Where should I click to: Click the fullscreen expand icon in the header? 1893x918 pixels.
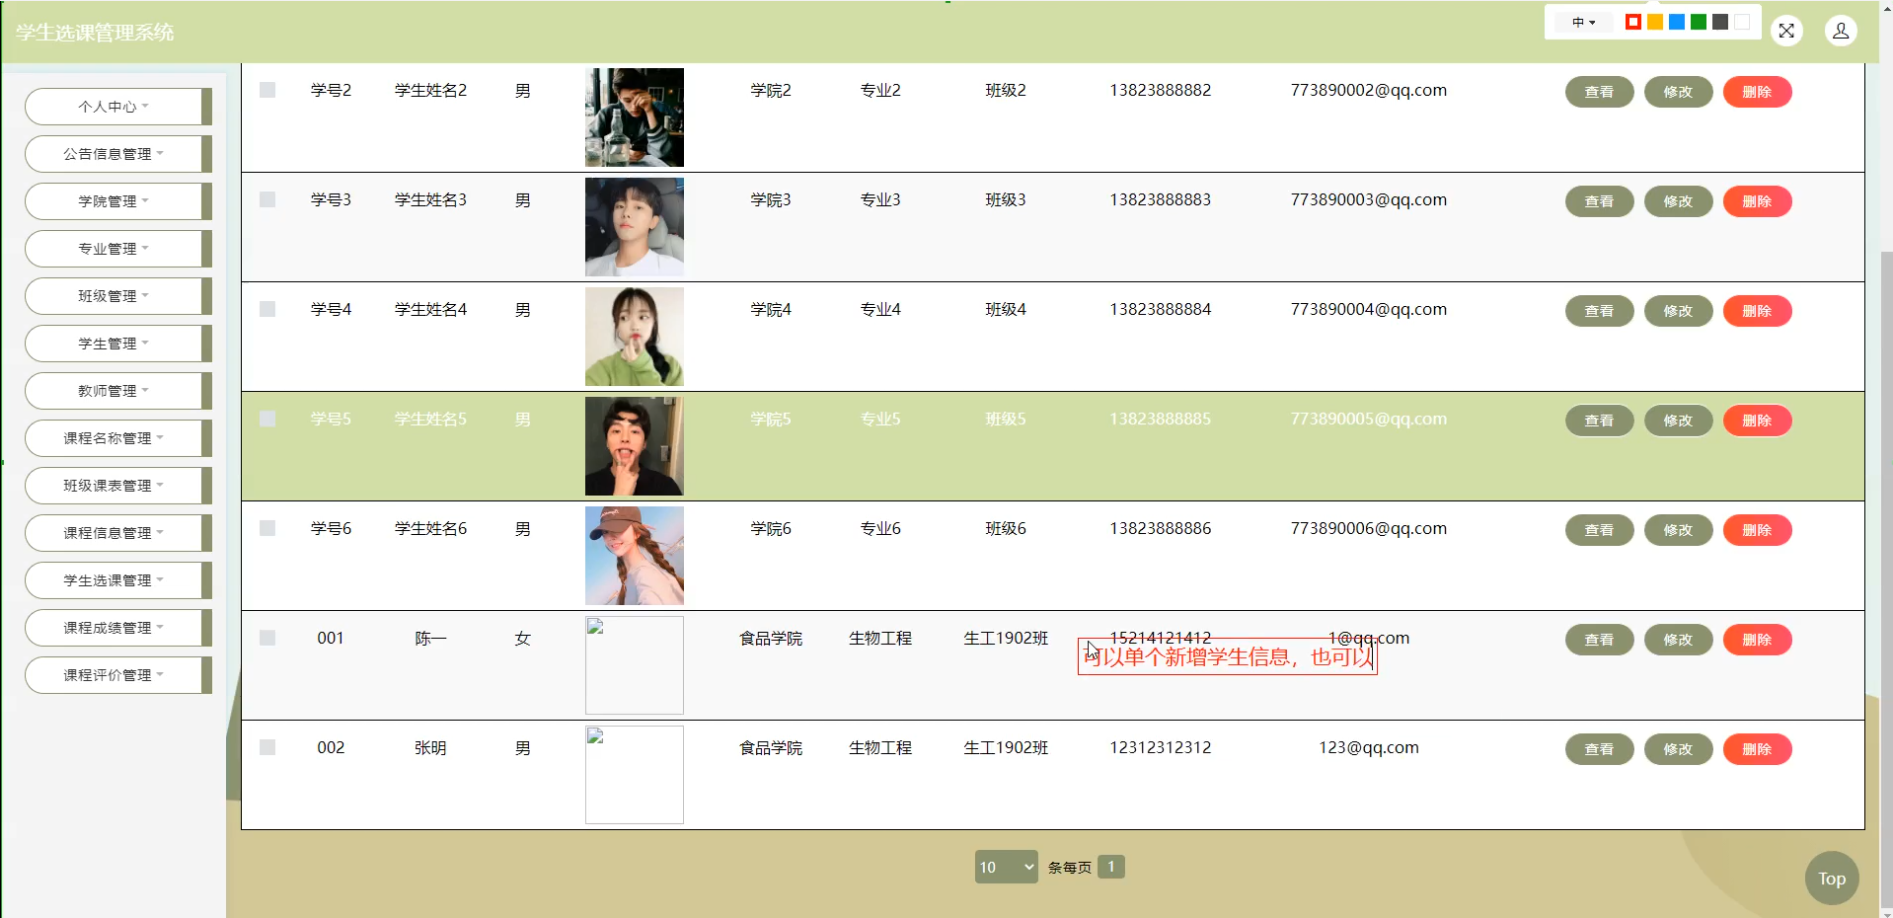click(x=1786, y=31)
